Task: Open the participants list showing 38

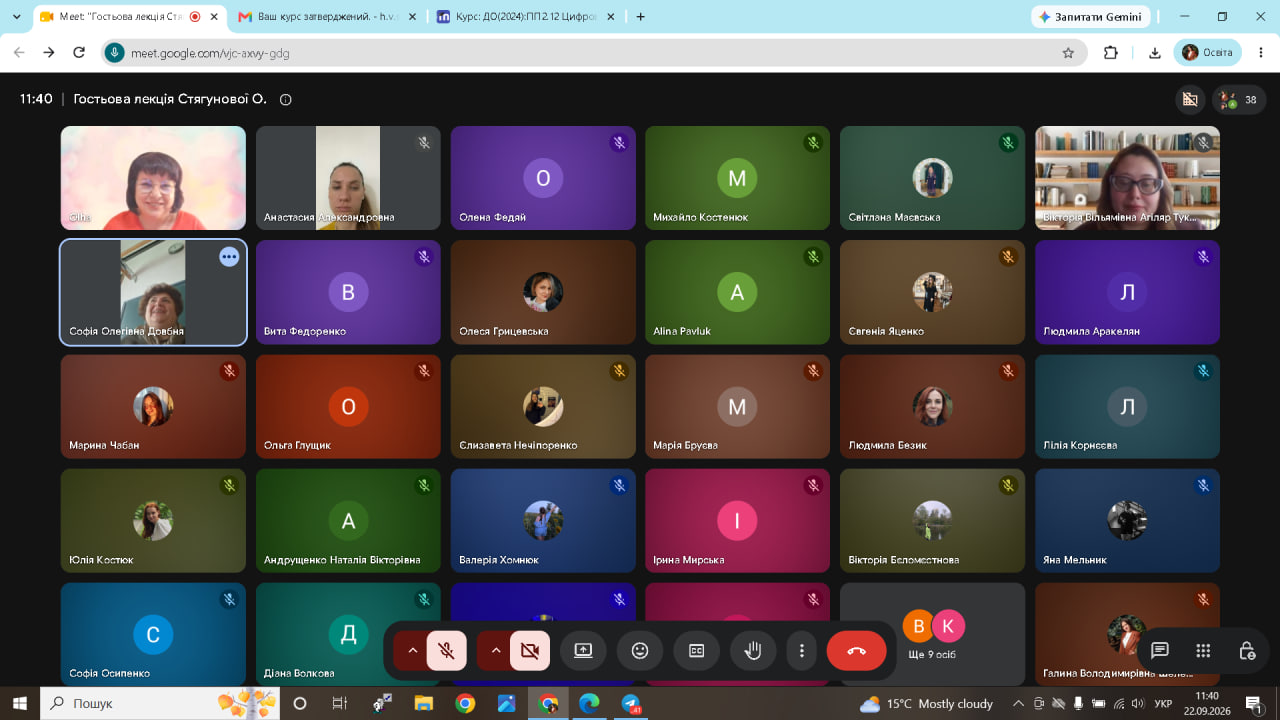Action: click(1240, 100)
